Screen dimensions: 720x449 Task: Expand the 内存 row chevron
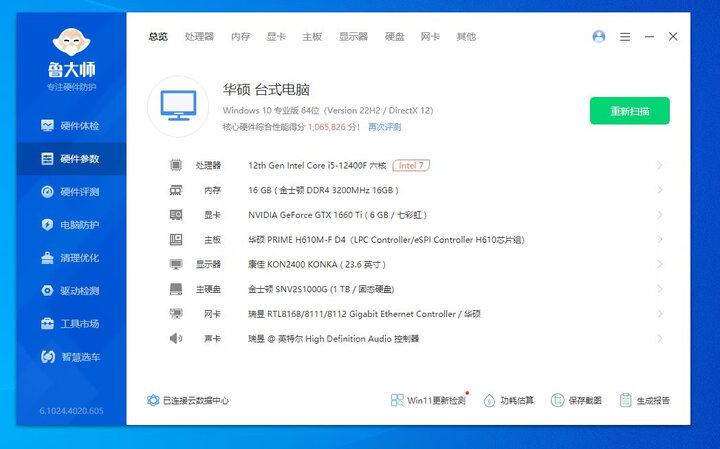(660, 190)
